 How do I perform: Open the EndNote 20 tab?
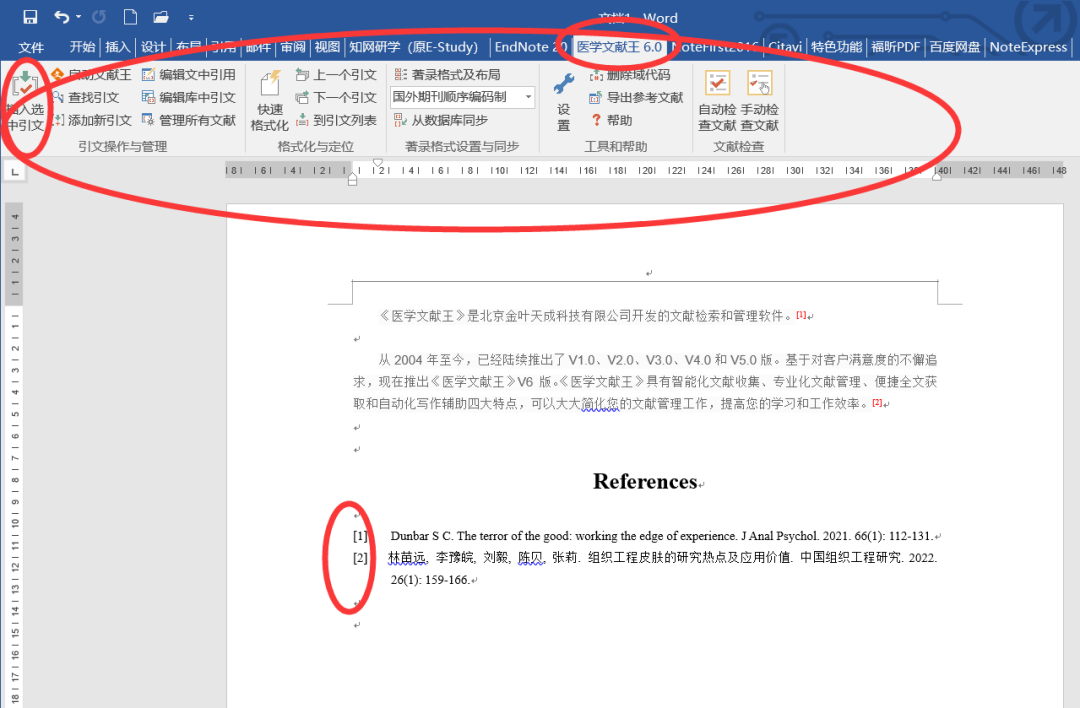tap(530, 47)
